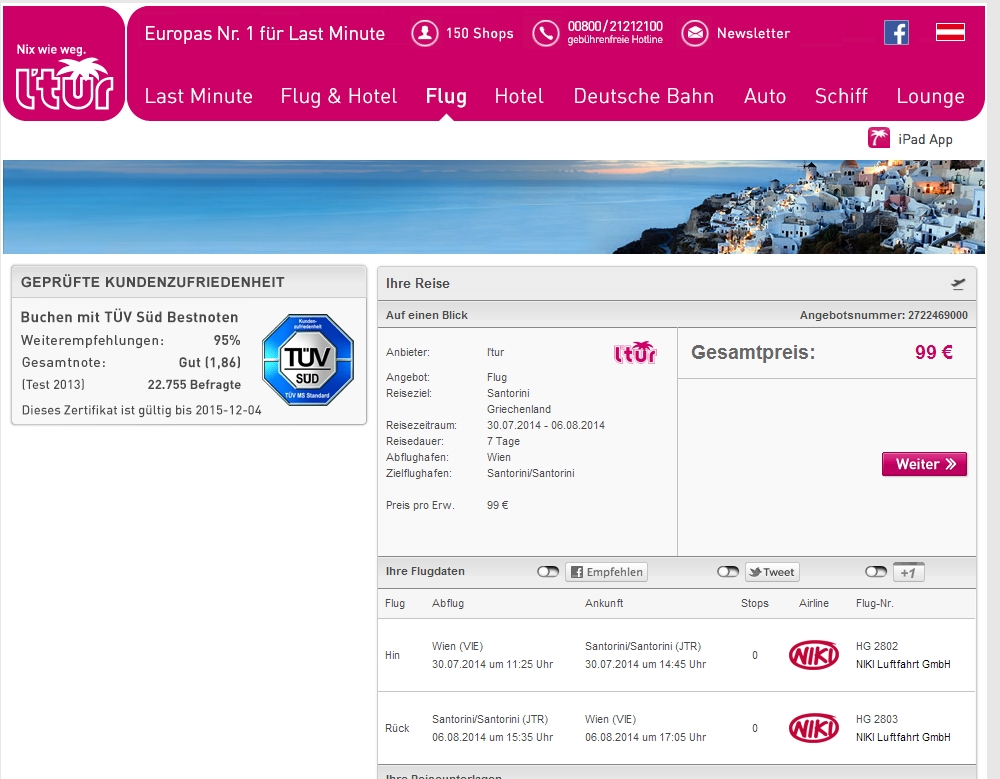Enable the Facebook Empfehlen toggle switch
Screen dimensions: 1000x779
[548, 572]
